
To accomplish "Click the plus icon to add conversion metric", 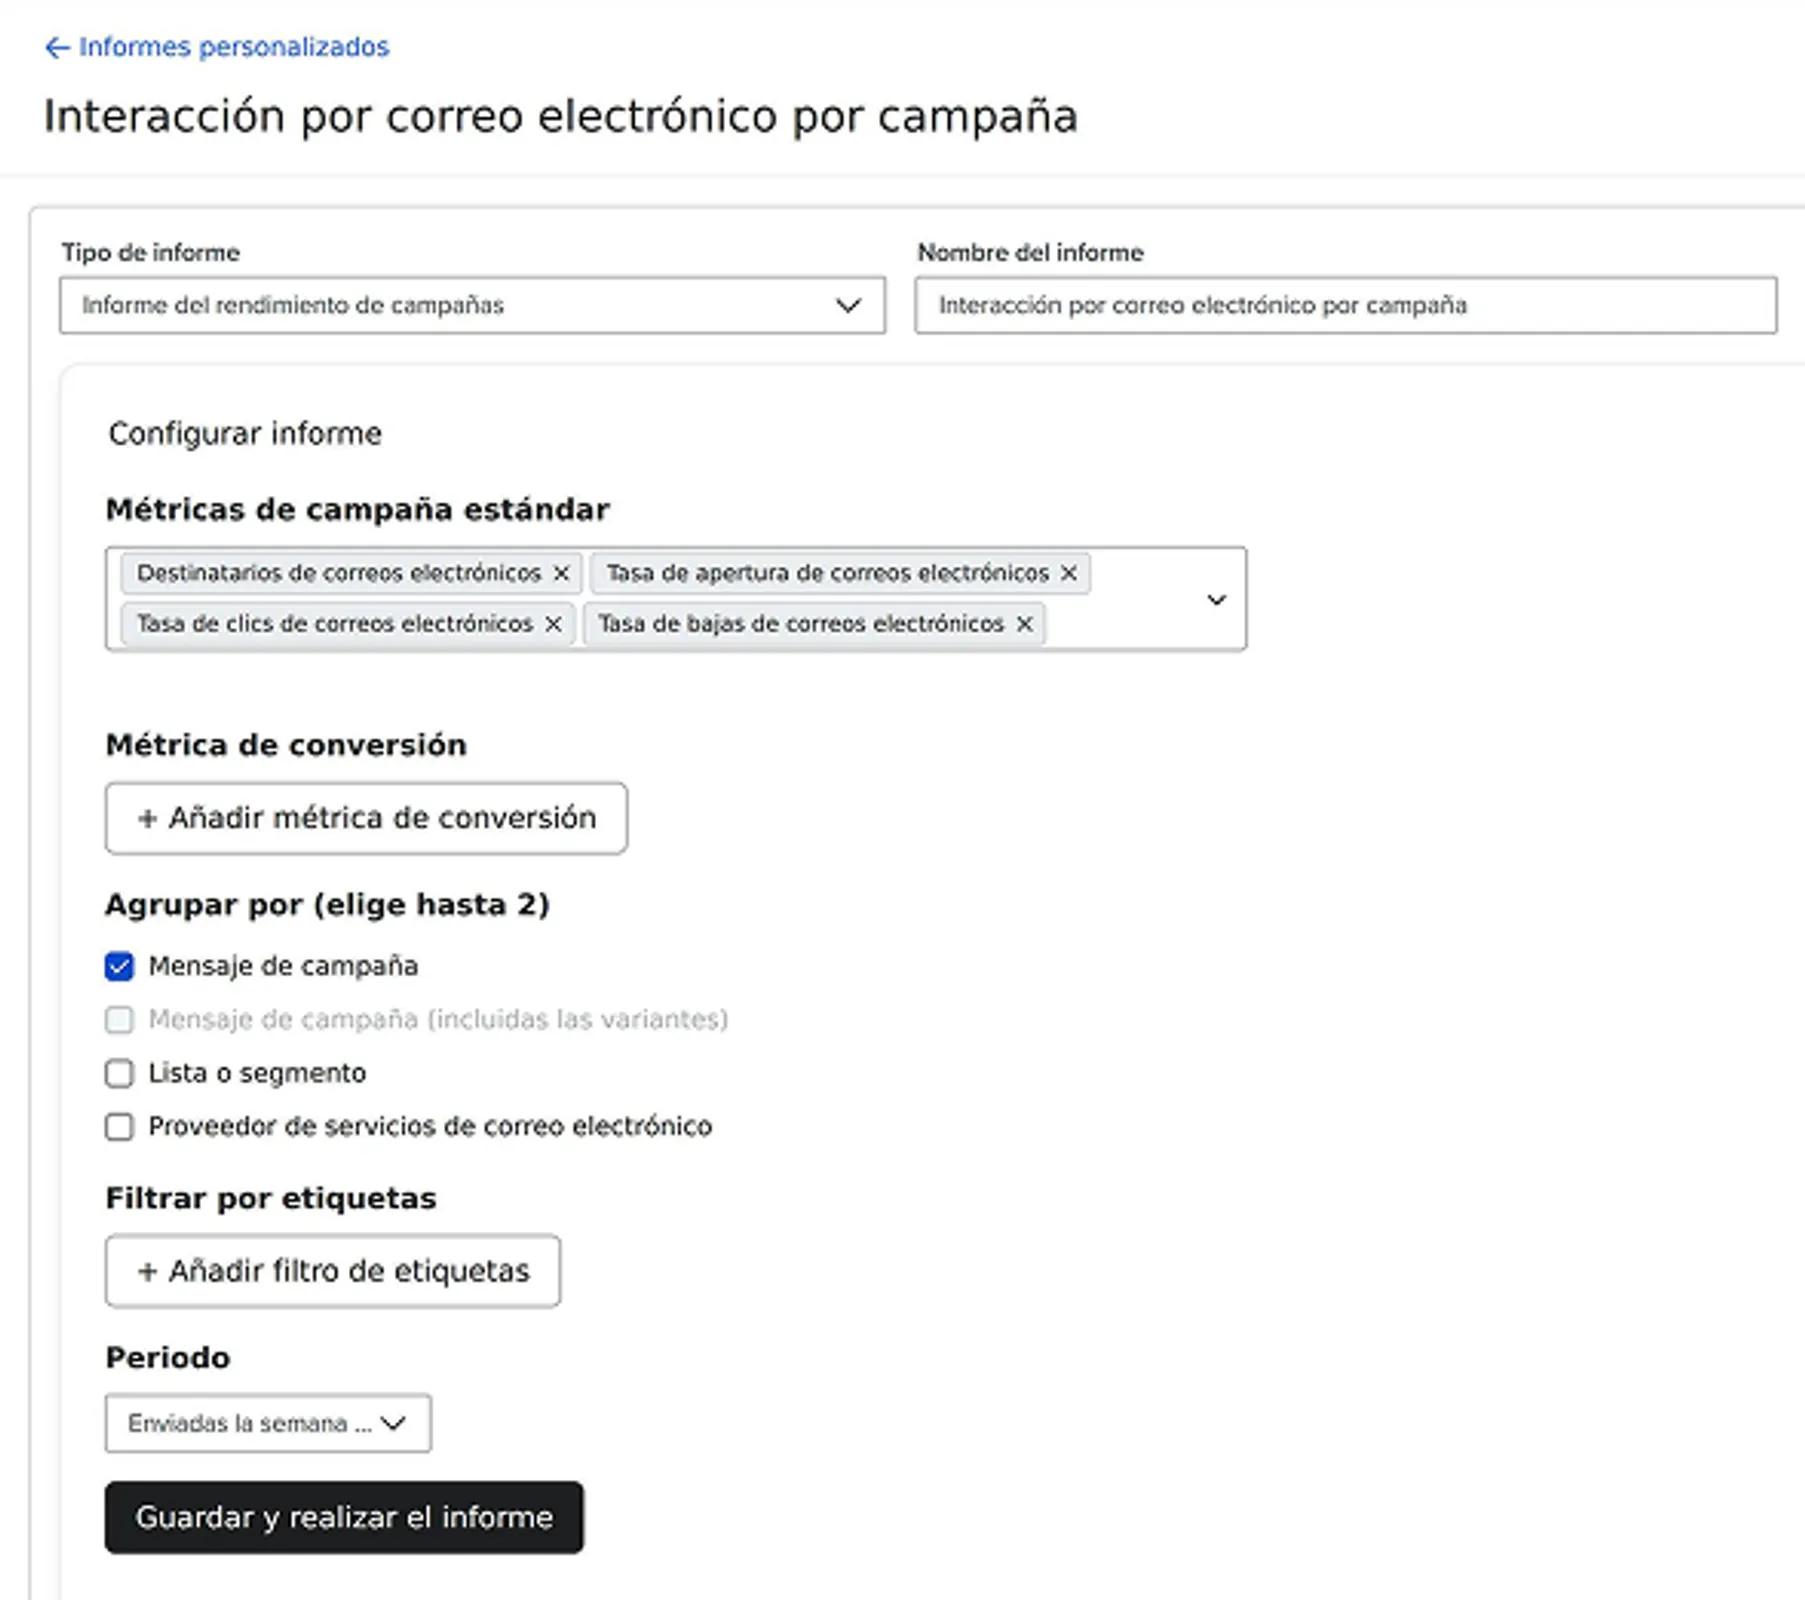I will point(146,818).
